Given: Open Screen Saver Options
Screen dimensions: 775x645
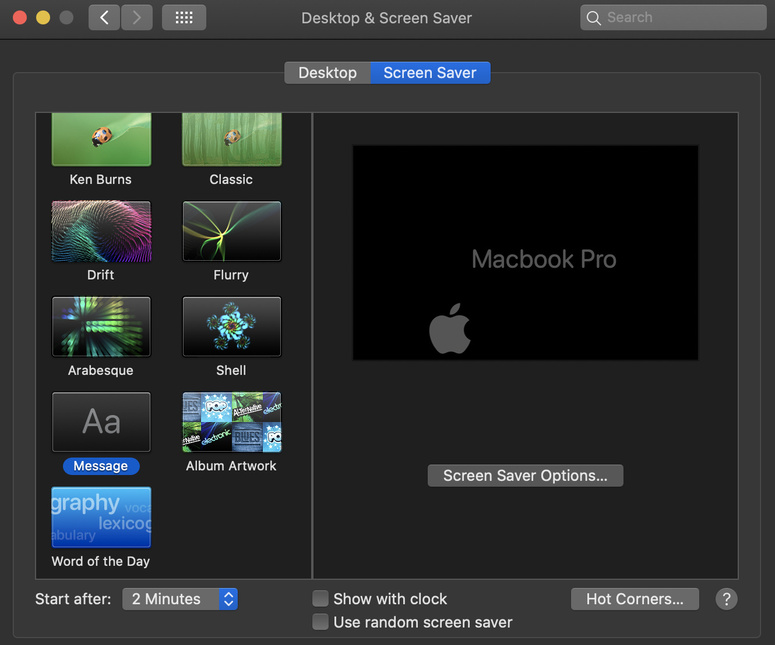Looking at the screenshot, I should tap(525, 475).
